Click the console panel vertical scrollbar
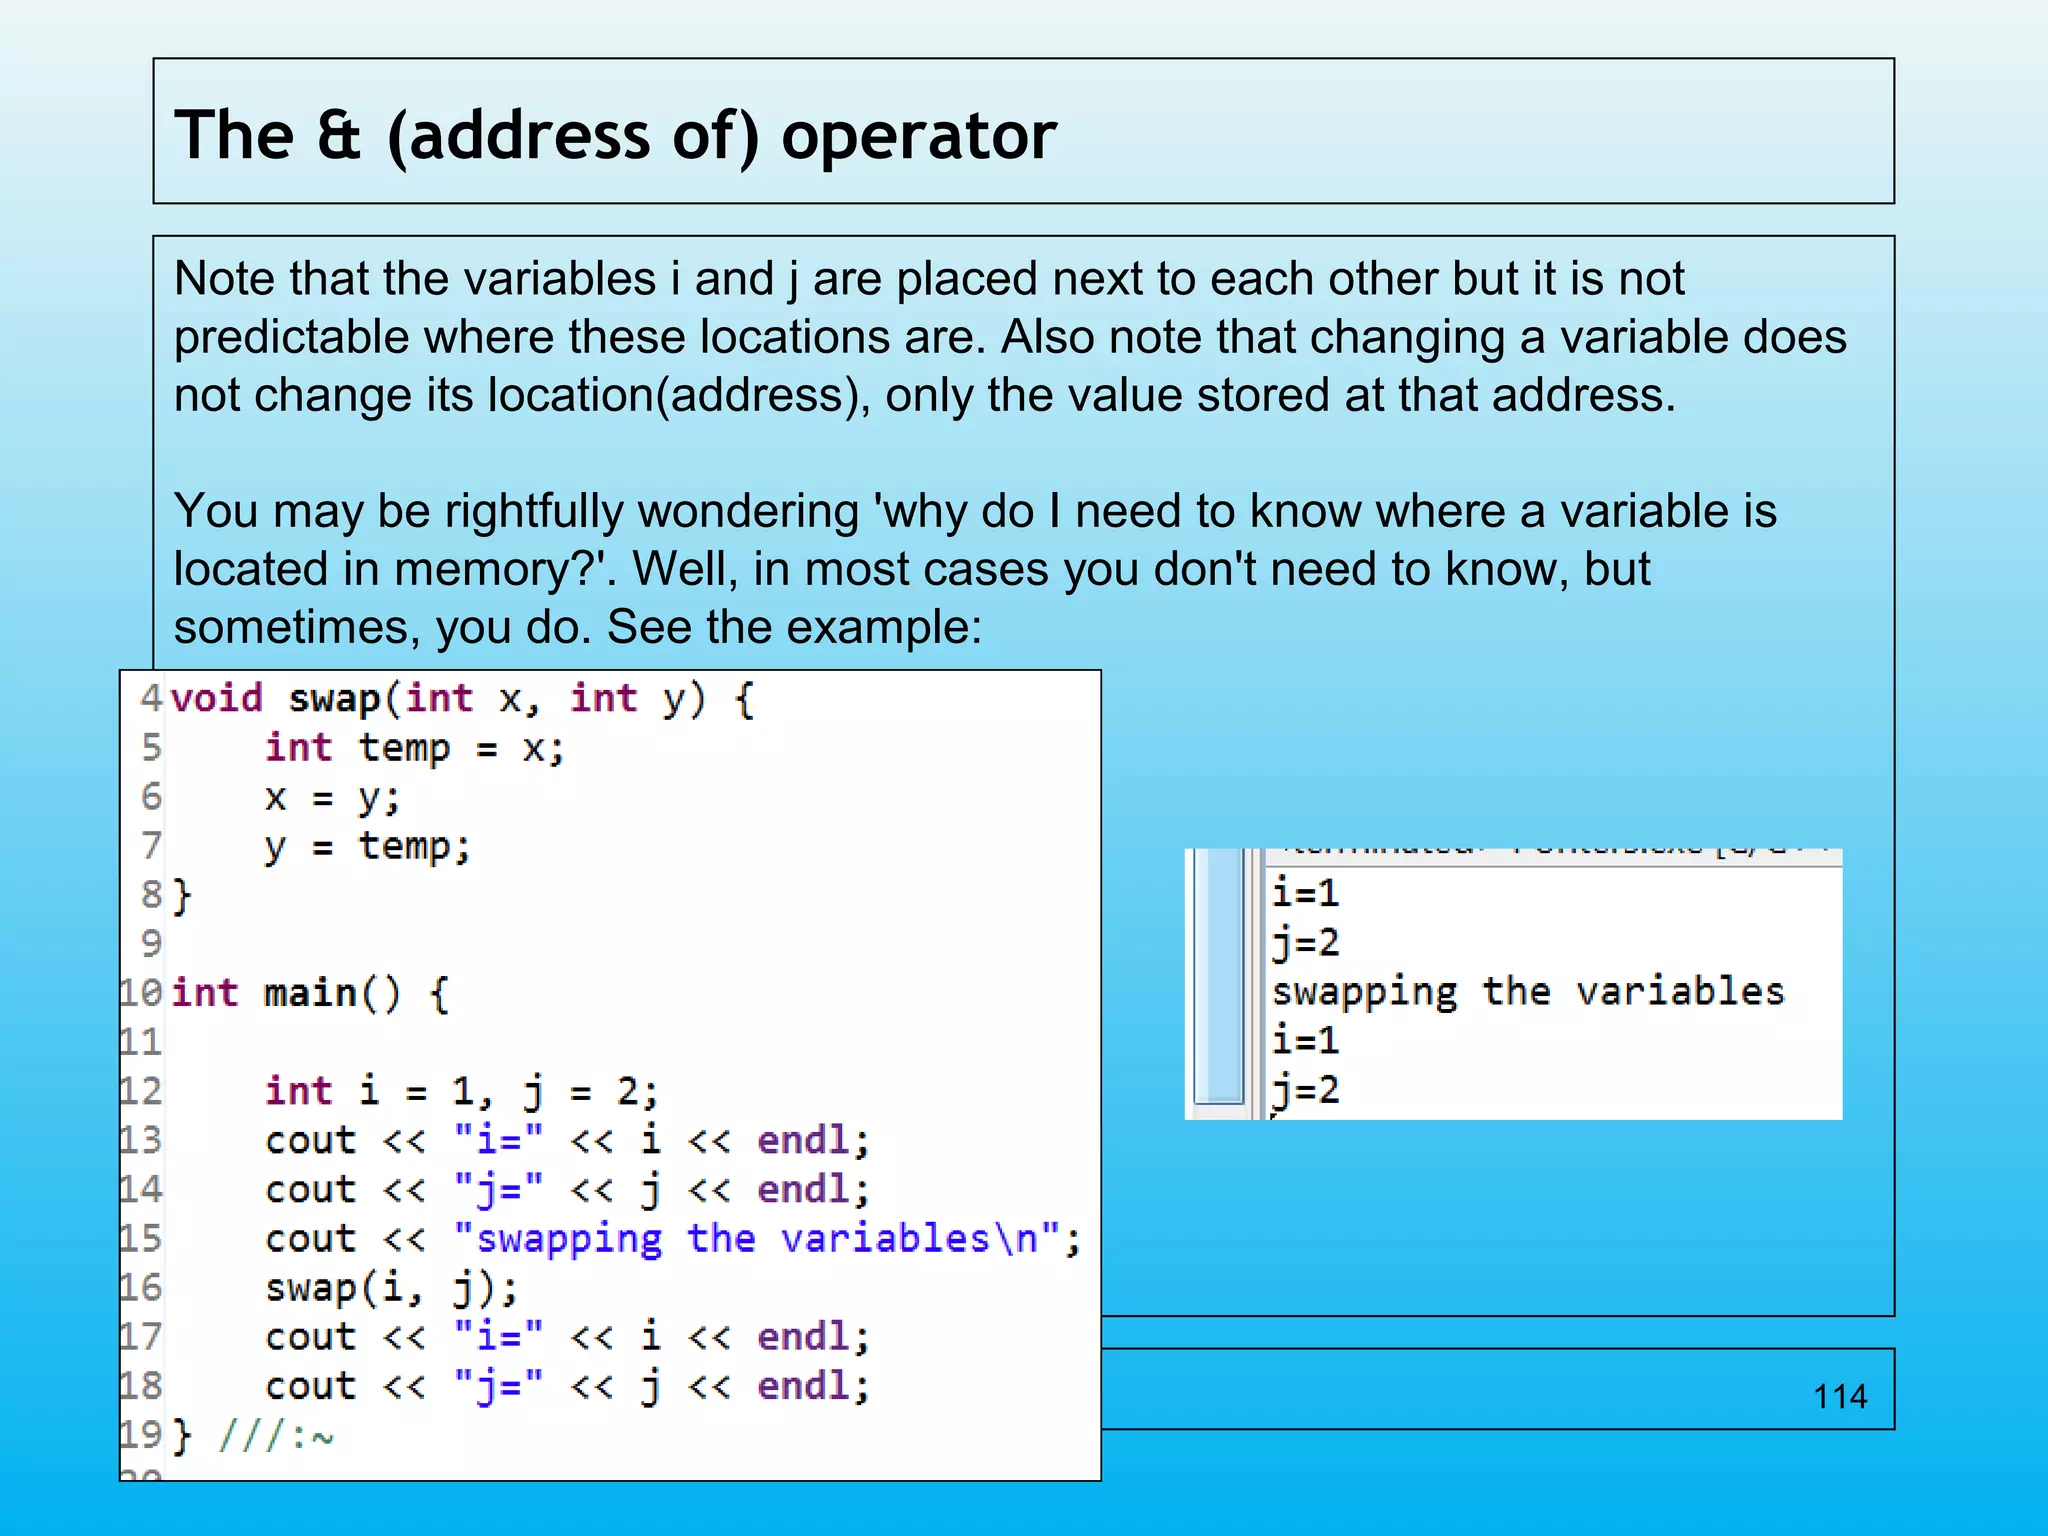The height and width of the screenshot is (1536, 2048). point(1219,976)
